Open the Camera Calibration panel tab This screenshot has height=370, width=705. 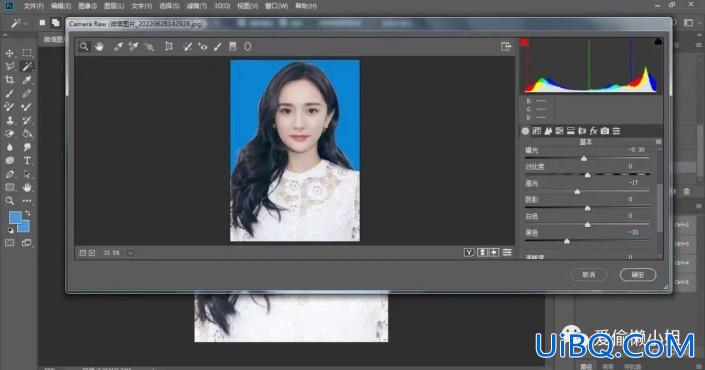click(x=605, y=131)
